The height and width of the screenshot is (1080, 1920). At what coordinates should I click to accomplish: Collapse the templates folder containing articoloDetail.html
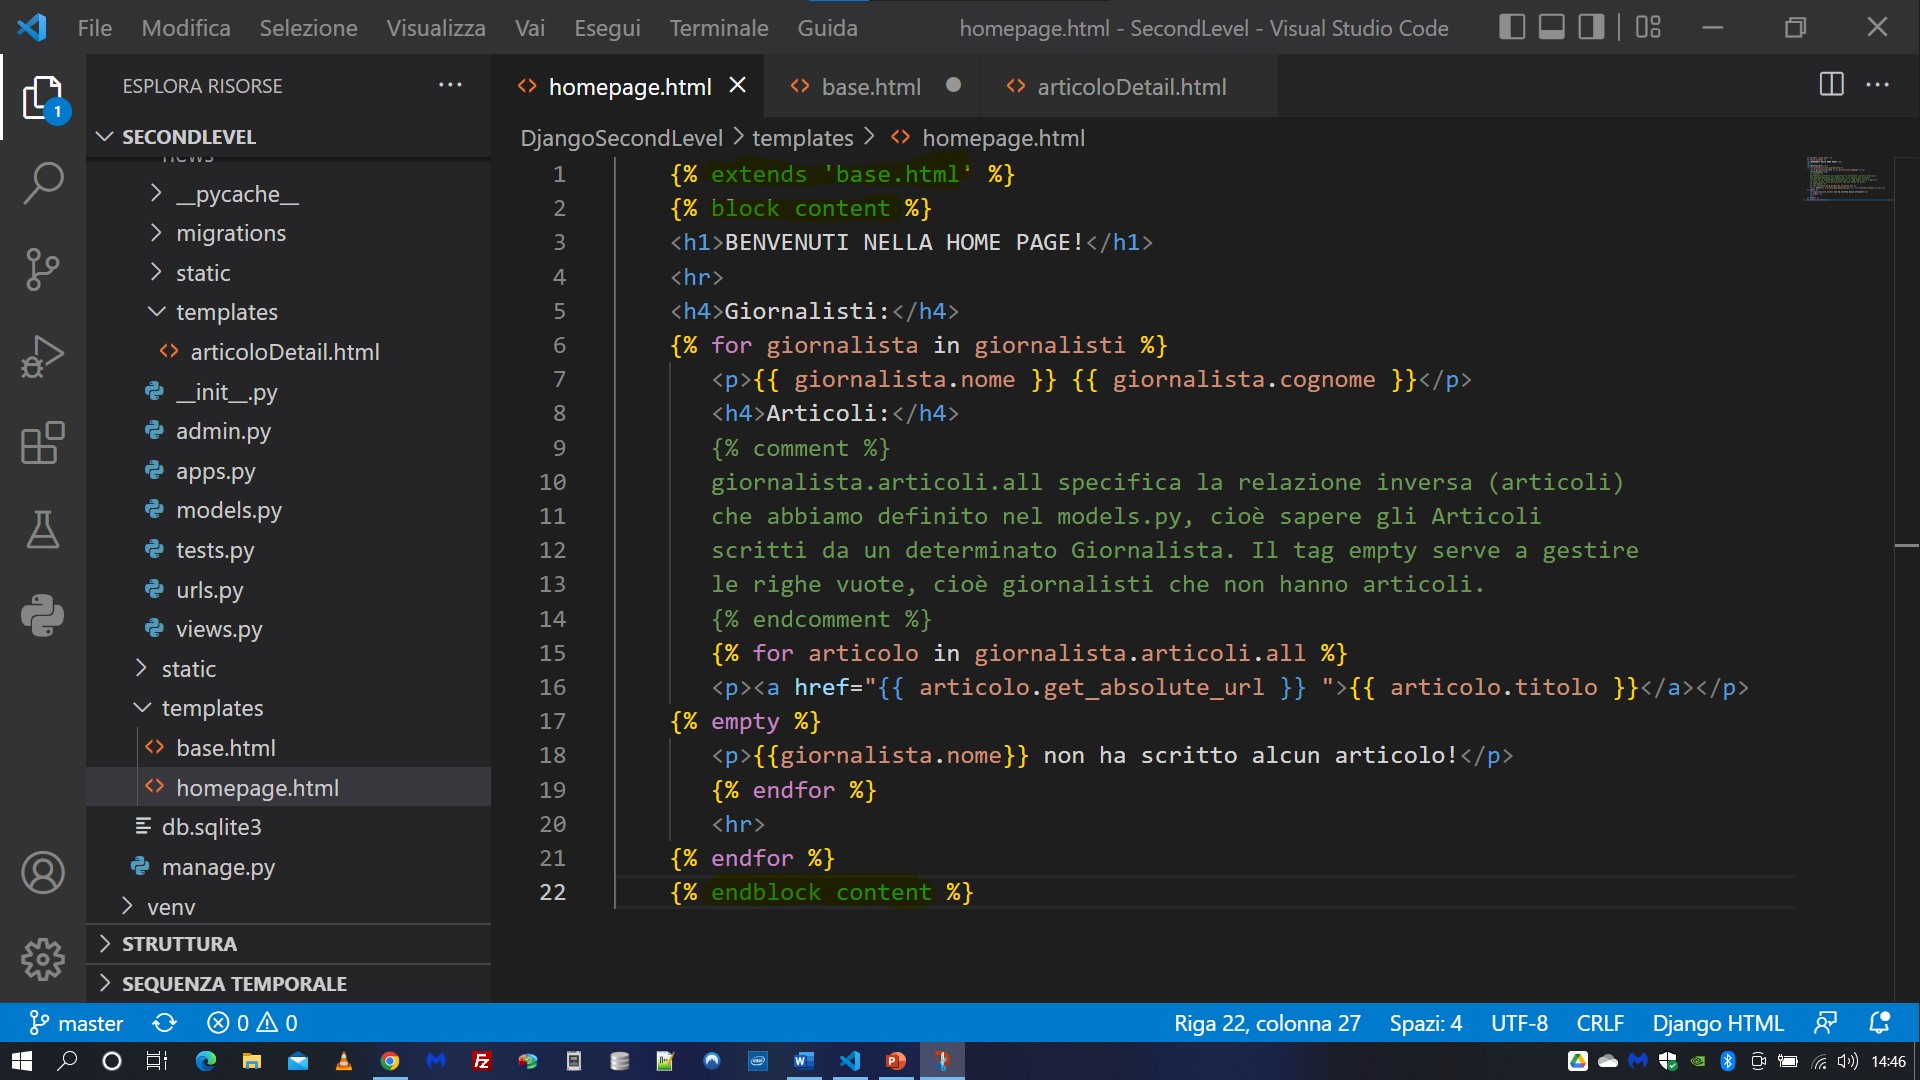288,312
